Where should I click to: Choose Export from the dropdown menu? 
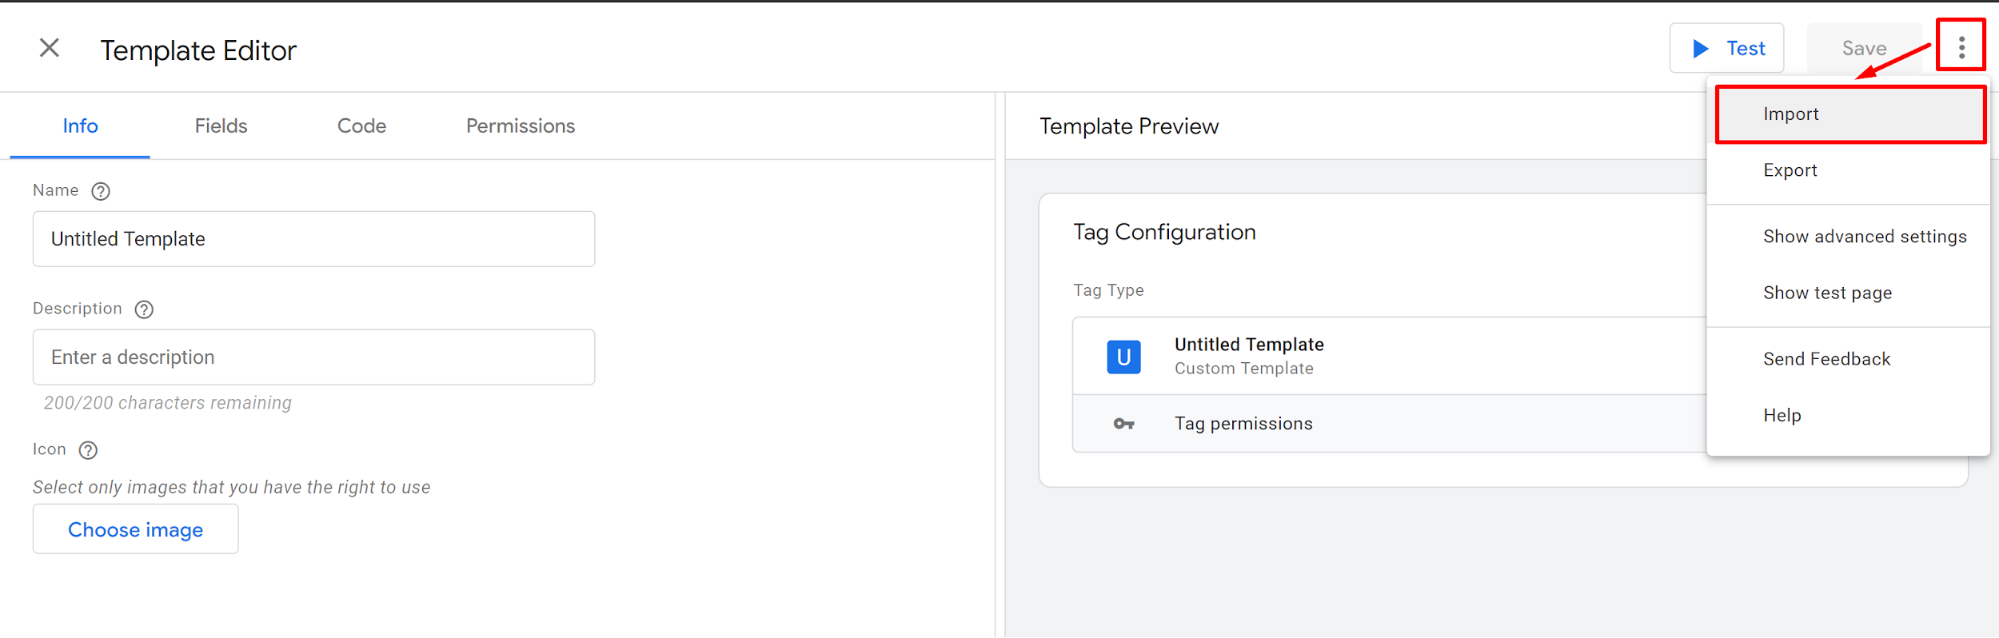pyautogui.click(x=1790, y=170)
